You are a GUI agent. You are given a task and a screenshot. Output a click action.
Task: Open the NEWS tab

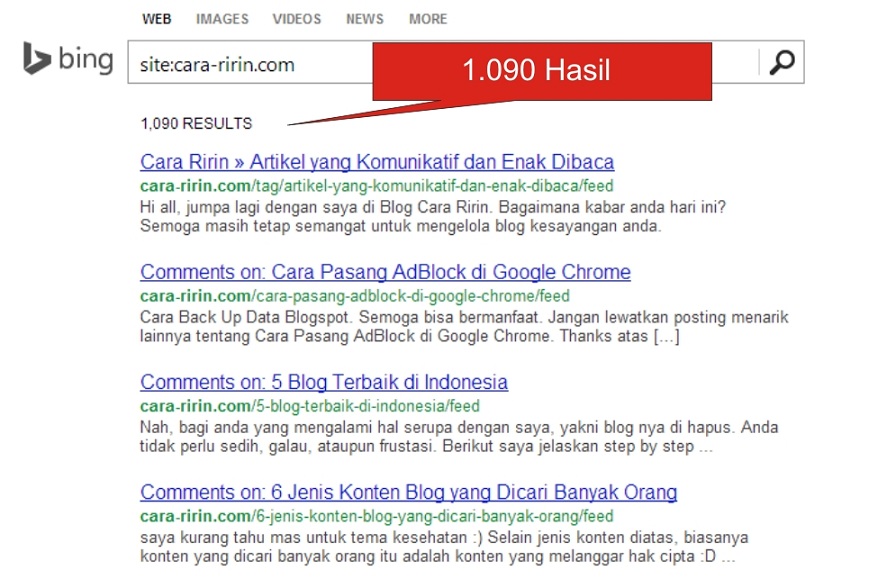coord(365,19)
